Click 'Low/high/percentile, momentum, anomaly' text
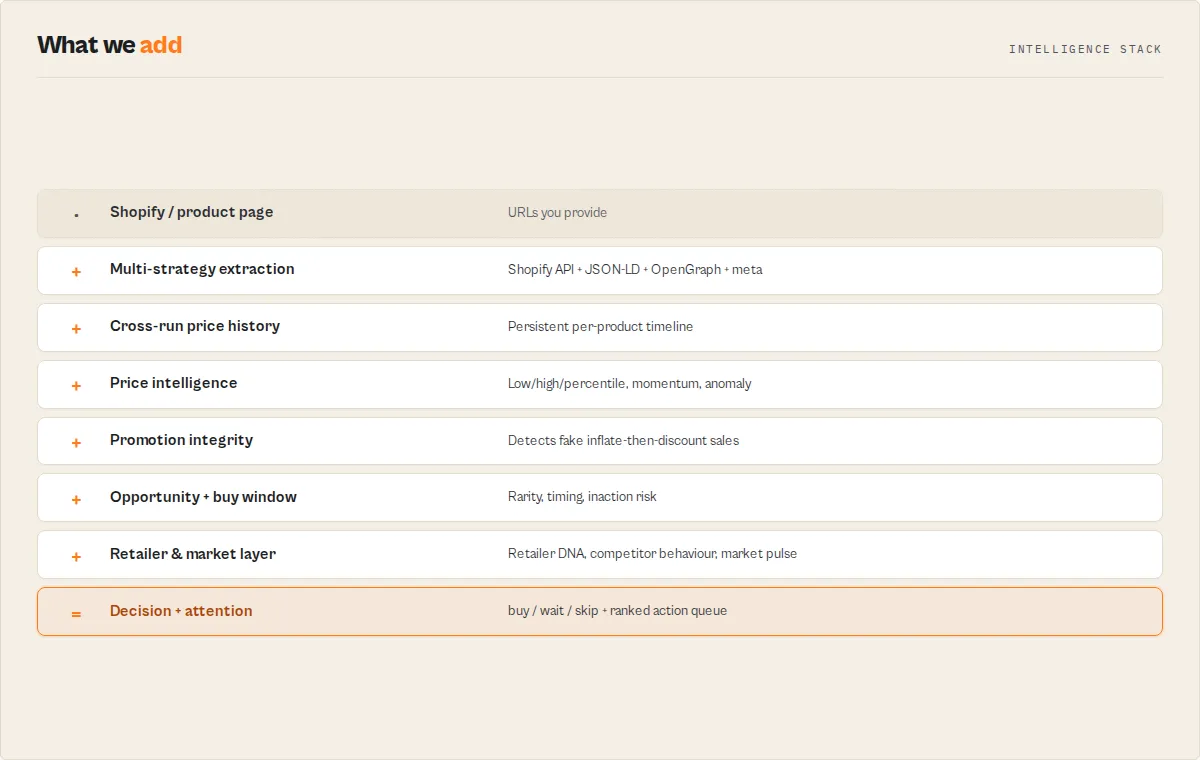The image size is (1200, 760). coord(629,384)
